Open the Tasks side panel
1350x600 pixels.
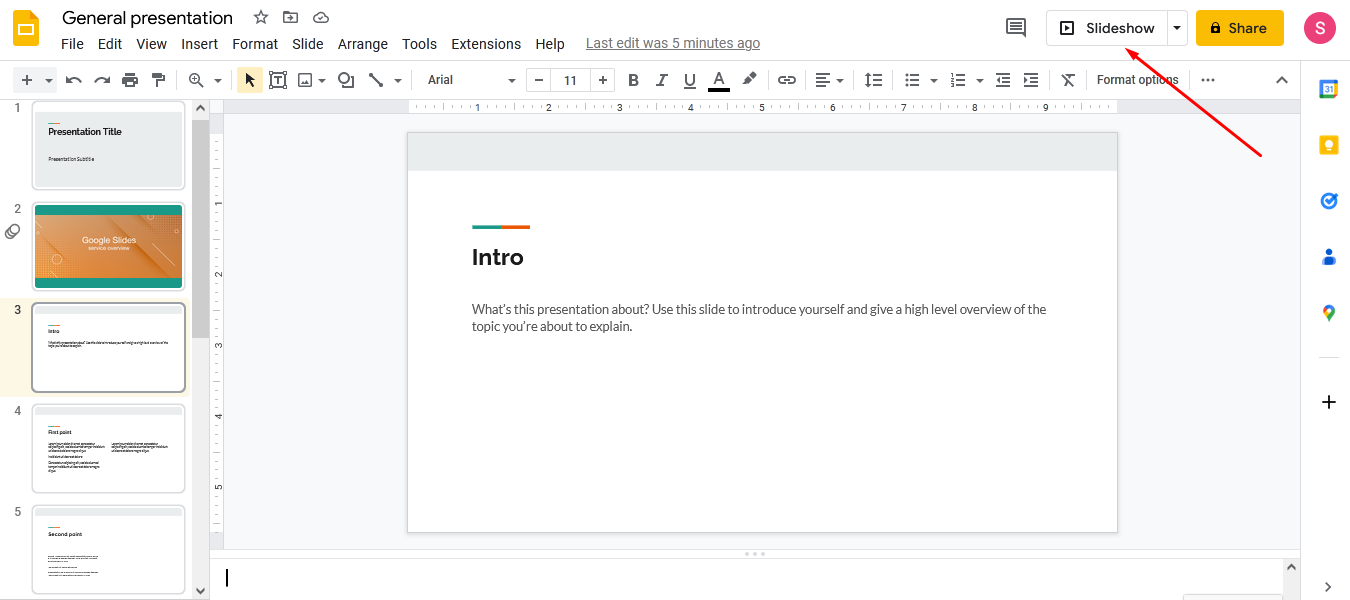(1328, 200)
